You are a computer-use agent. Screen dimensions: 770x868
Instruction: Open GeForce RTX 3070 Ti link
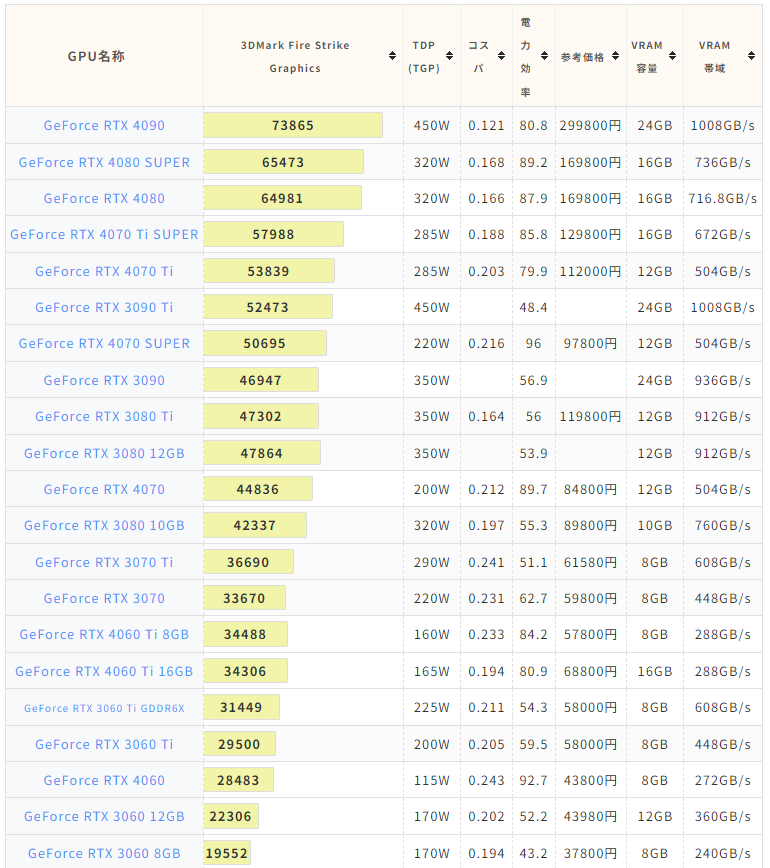(104, 562)
